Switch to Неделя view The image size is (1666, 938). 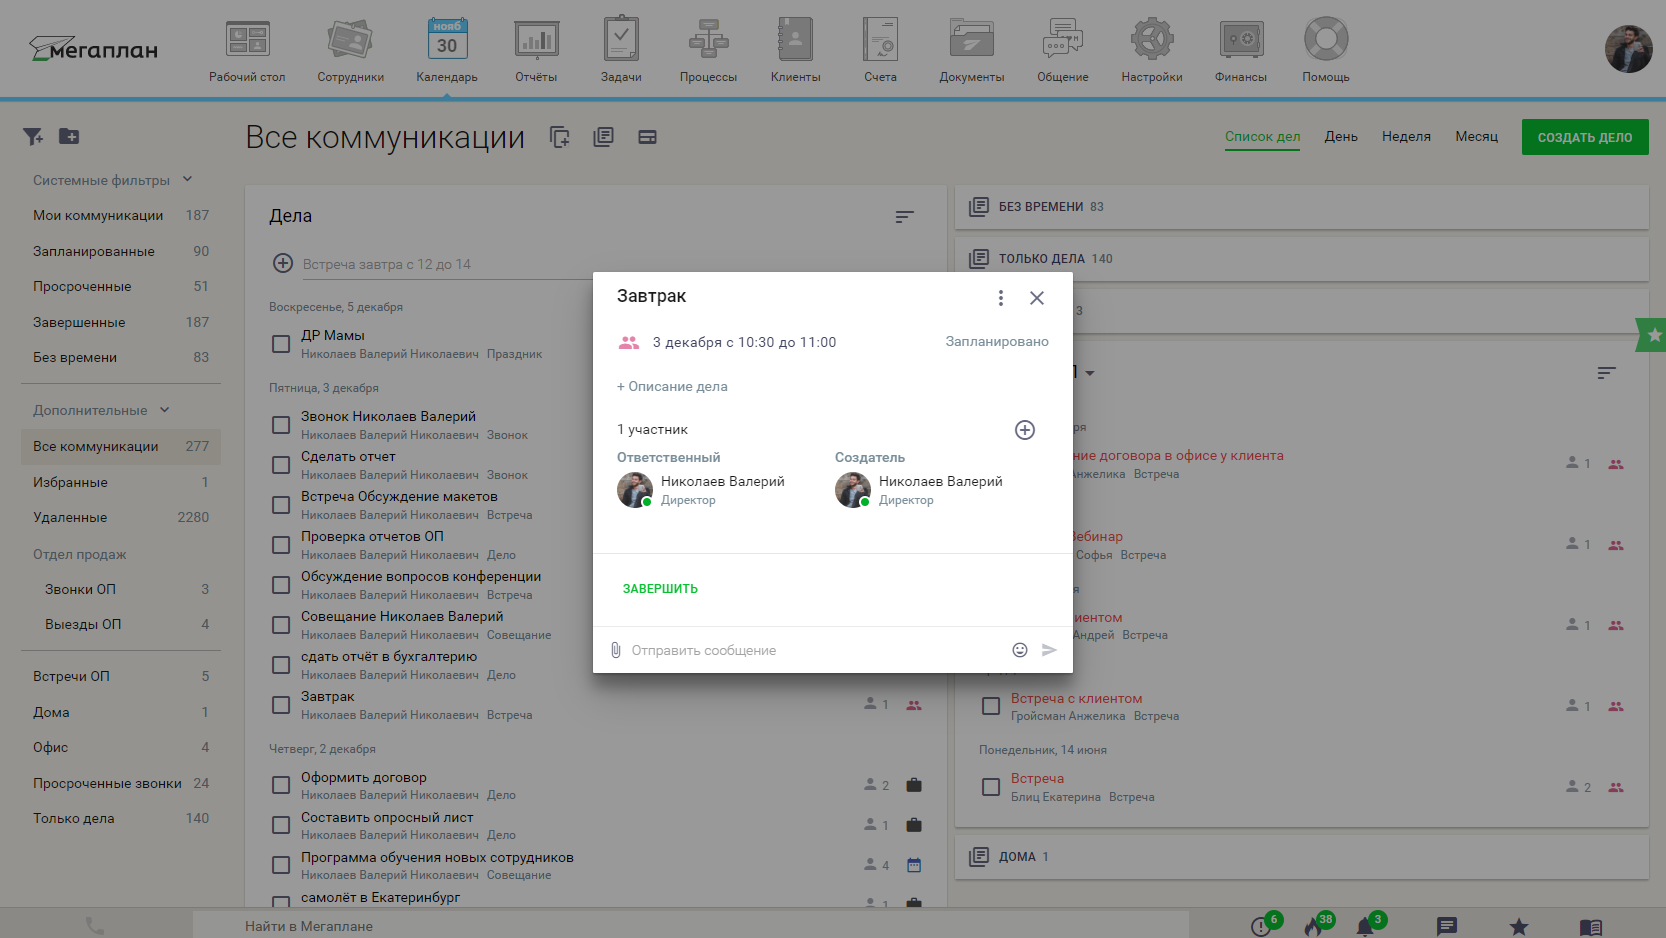tap(1406, 137)
